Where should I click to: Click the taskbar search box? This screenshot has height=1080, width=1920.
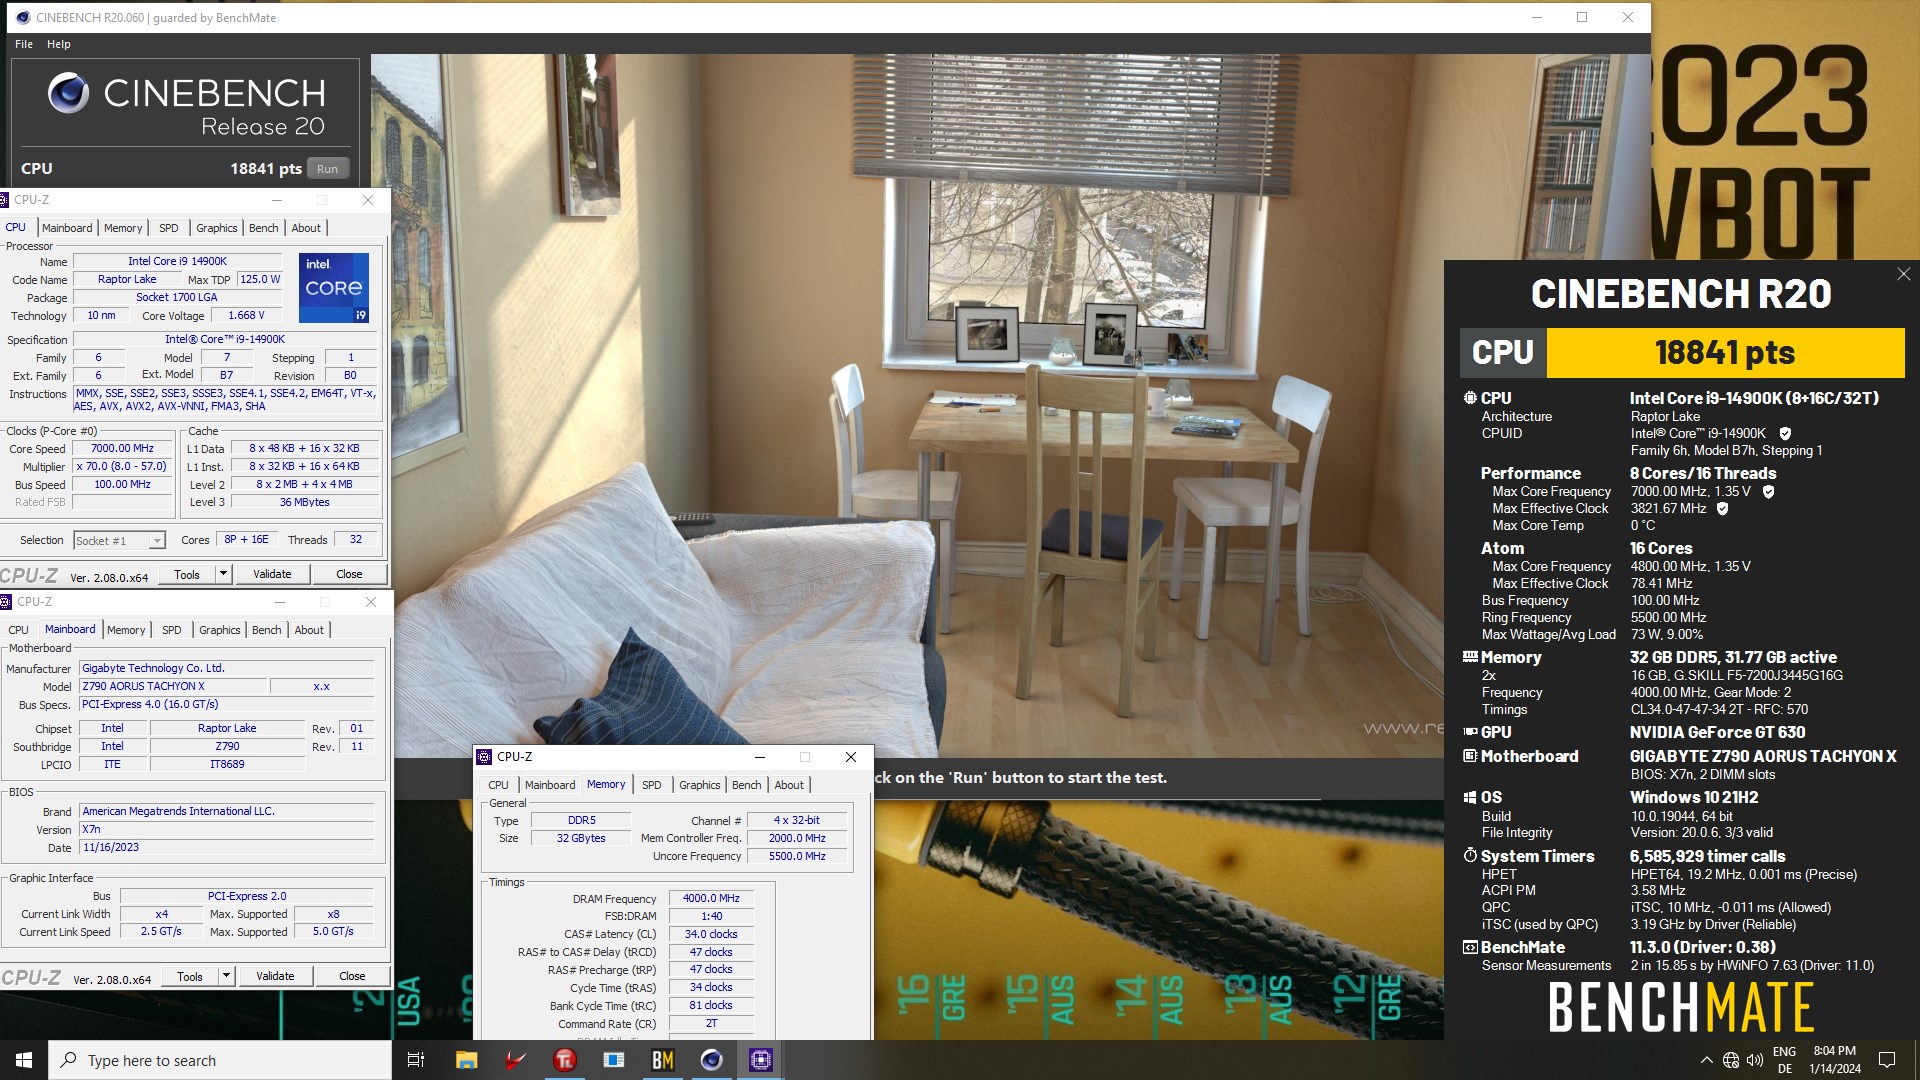tap(220, 1060)
